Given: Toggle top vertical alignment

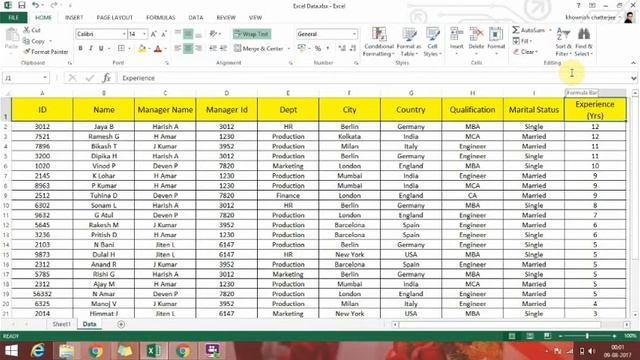Looking at the screenshot, I should coord(178,33).
